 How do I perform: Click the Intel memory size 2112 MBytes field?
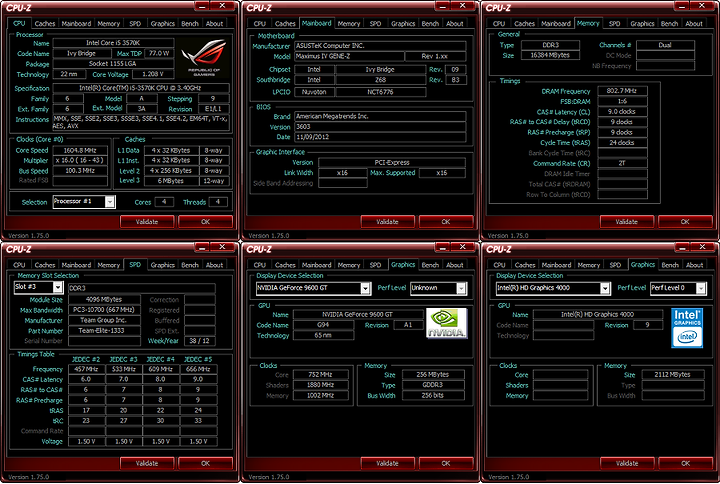pyautogui.click(x=673, y=375)
